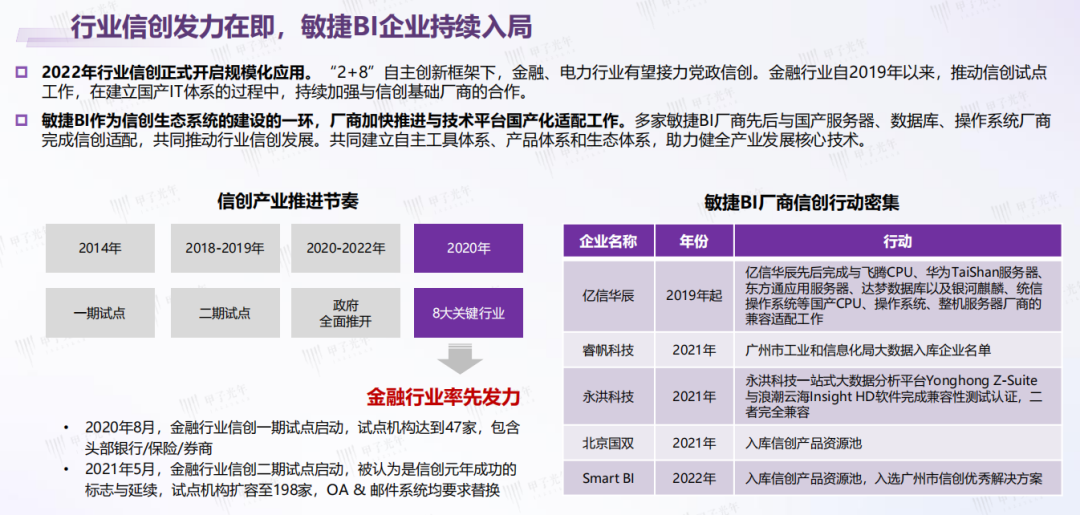This screenshot has height=515, width=1080.
Task: Click the 二期试点 box
Action: point(225,313)
